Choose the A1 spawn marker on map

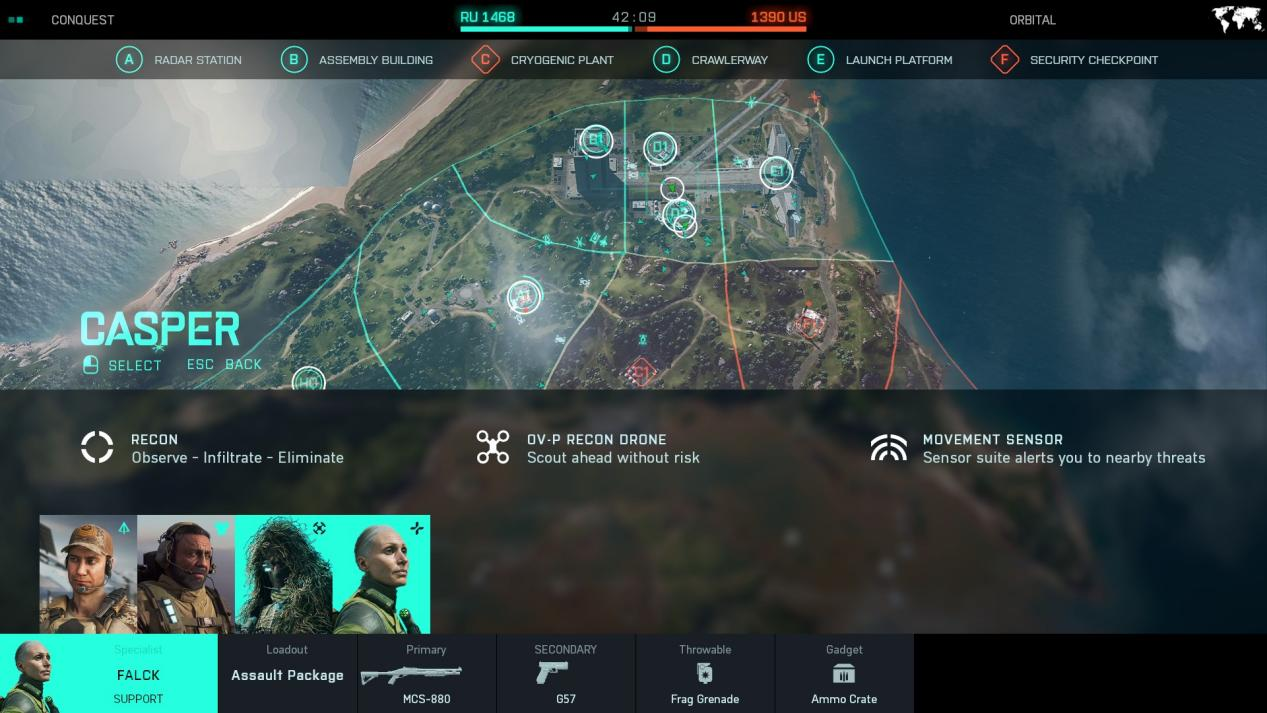pyautogui.click(x=523, y=295)
